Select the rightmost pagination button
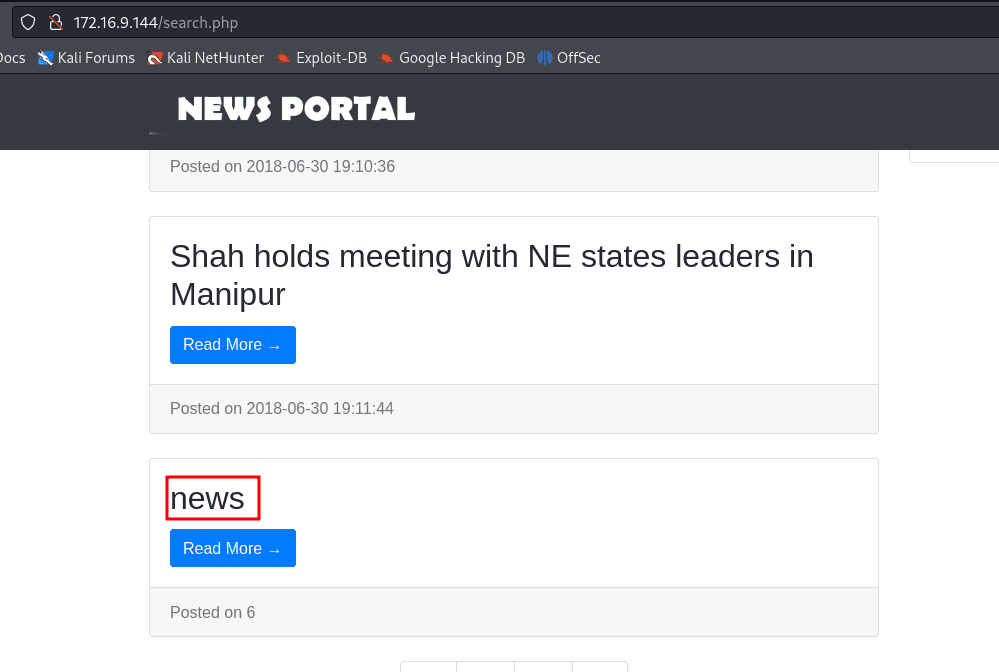Image resolution: width=999 pixels, height=672 pixels. 600,667
